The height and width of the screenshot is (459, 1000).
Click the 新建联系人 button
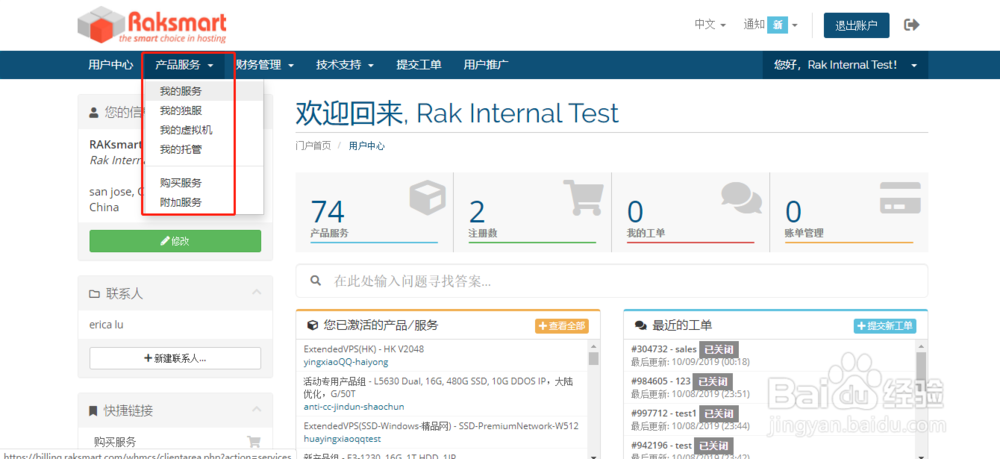coord(175,358)
